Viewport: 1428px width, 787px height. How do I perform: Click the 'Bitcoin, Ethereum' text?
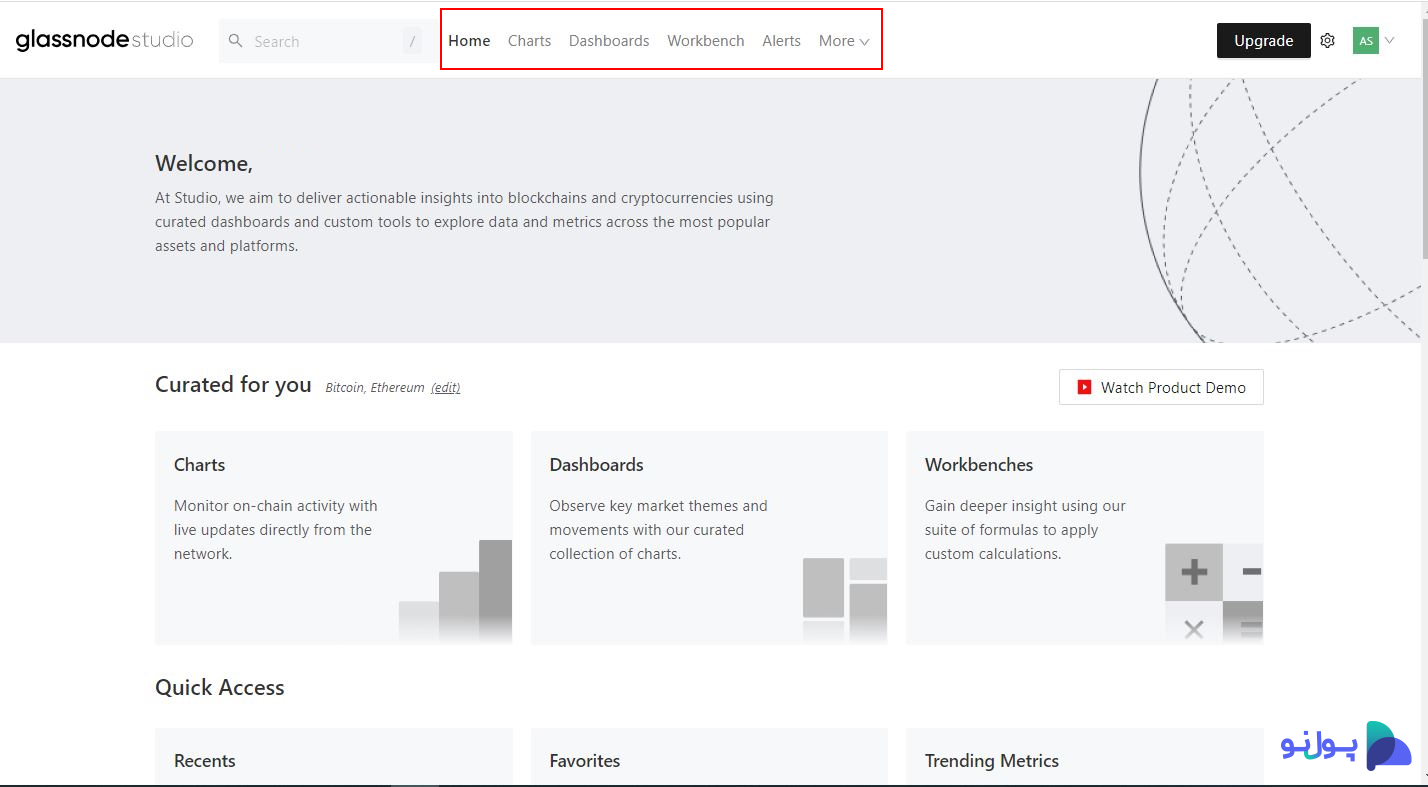[x=375, y=387]
